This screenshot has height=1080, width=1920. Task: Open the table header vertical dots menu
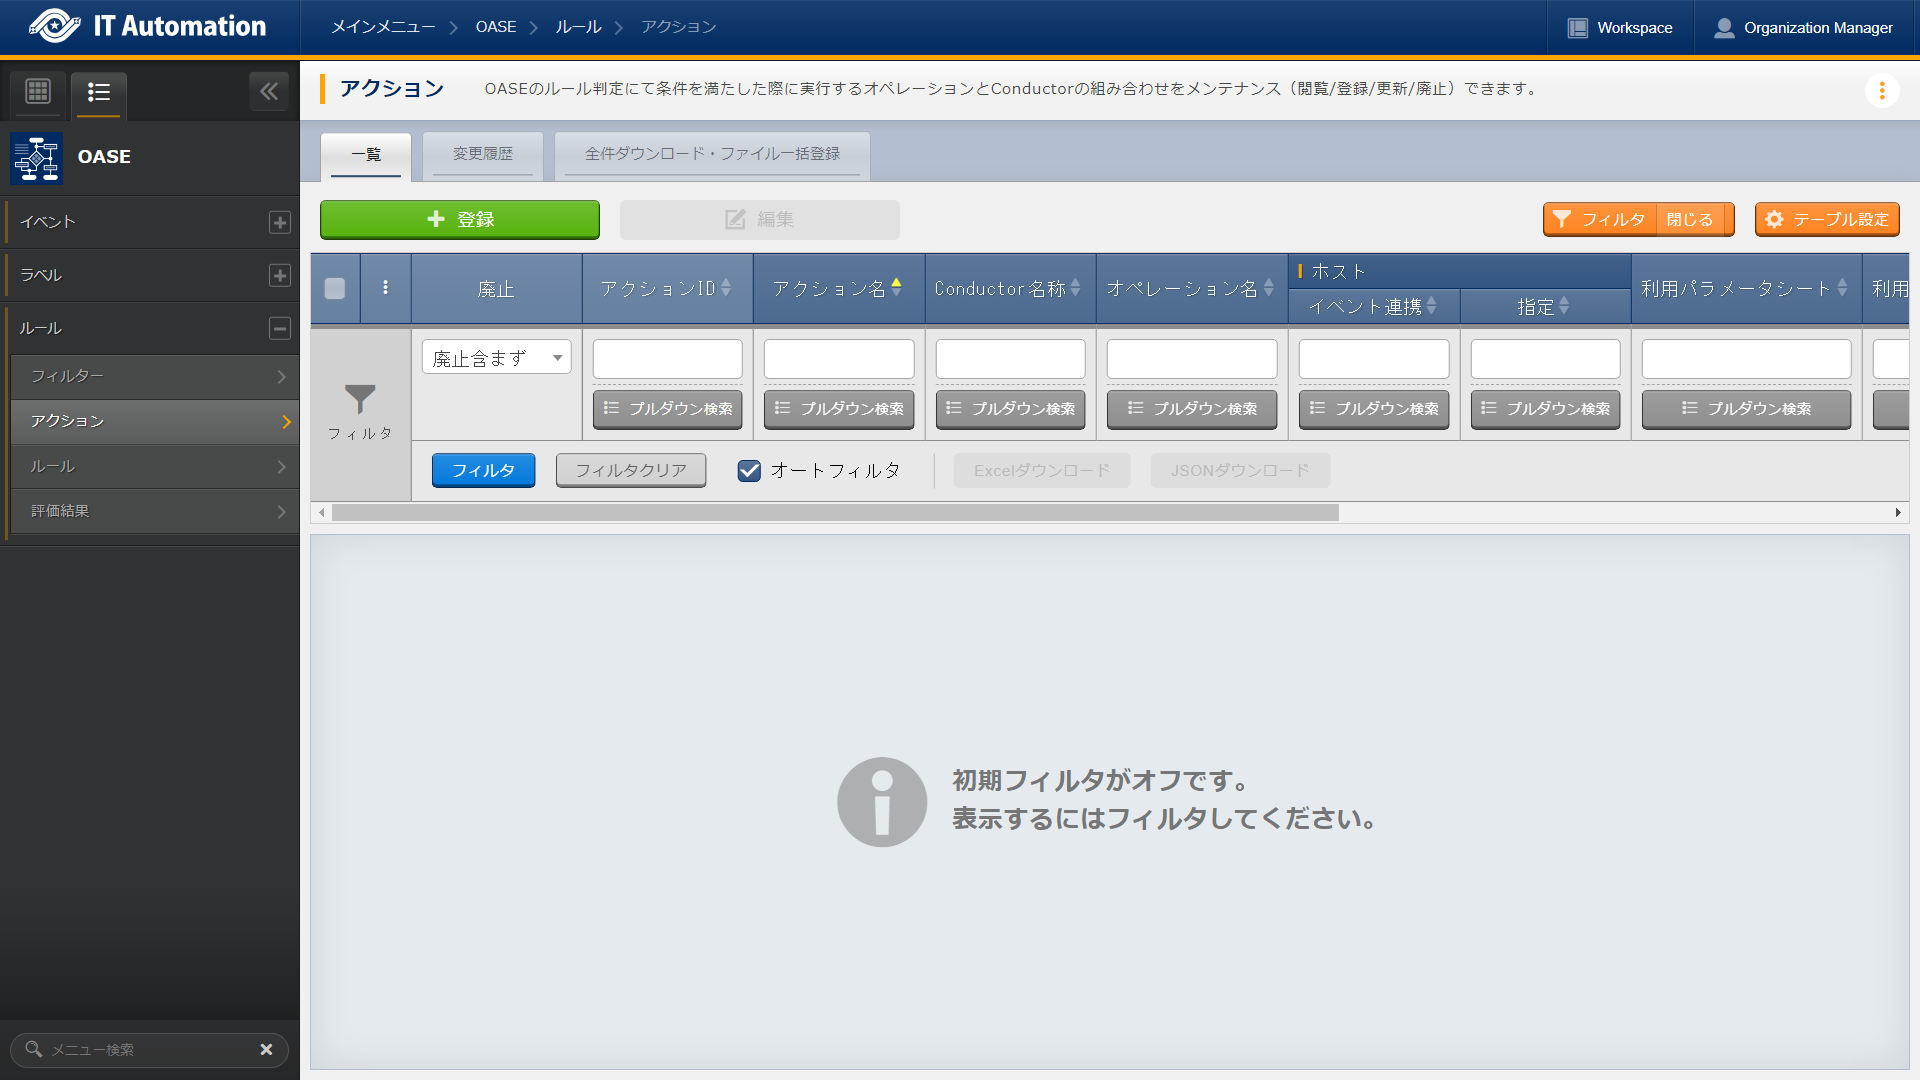click(x=385, y=288)
